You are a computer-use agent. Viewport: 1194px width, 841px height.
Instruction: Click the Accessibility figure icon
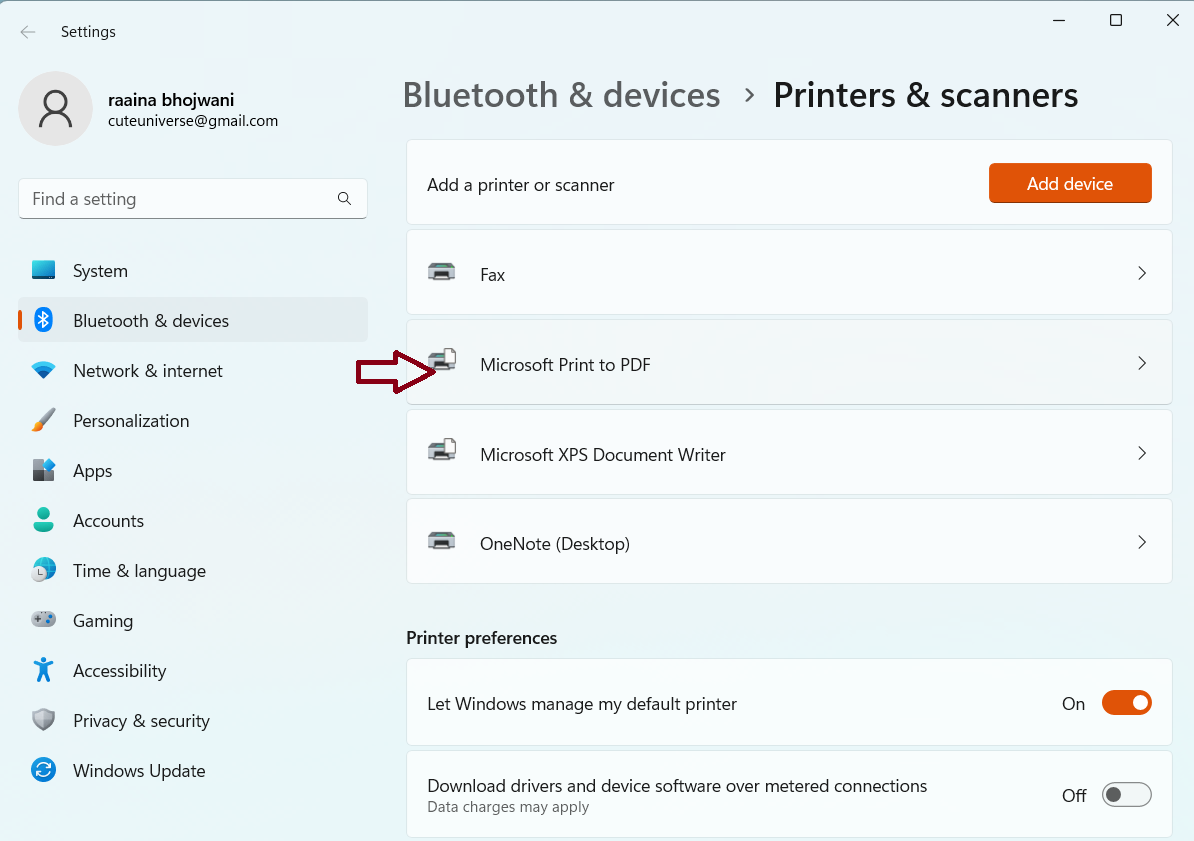point(43,670)
